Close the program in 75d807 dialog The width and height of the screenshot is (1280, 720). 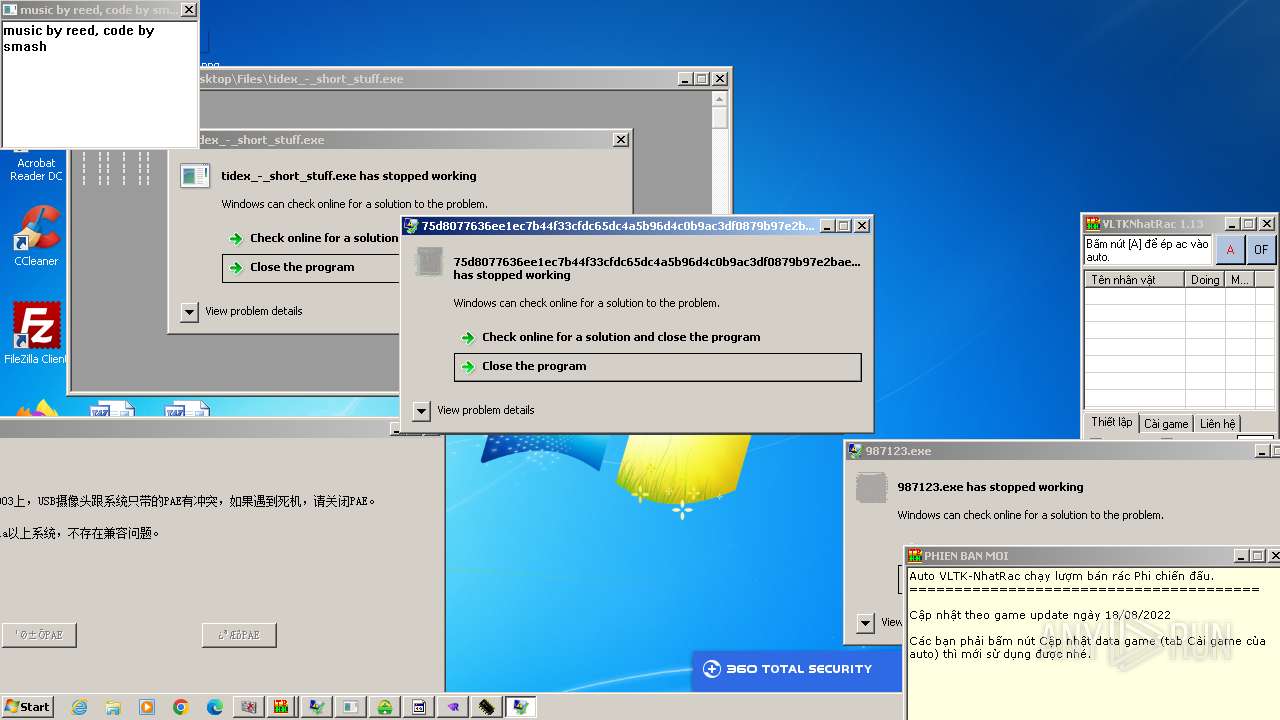657,367
